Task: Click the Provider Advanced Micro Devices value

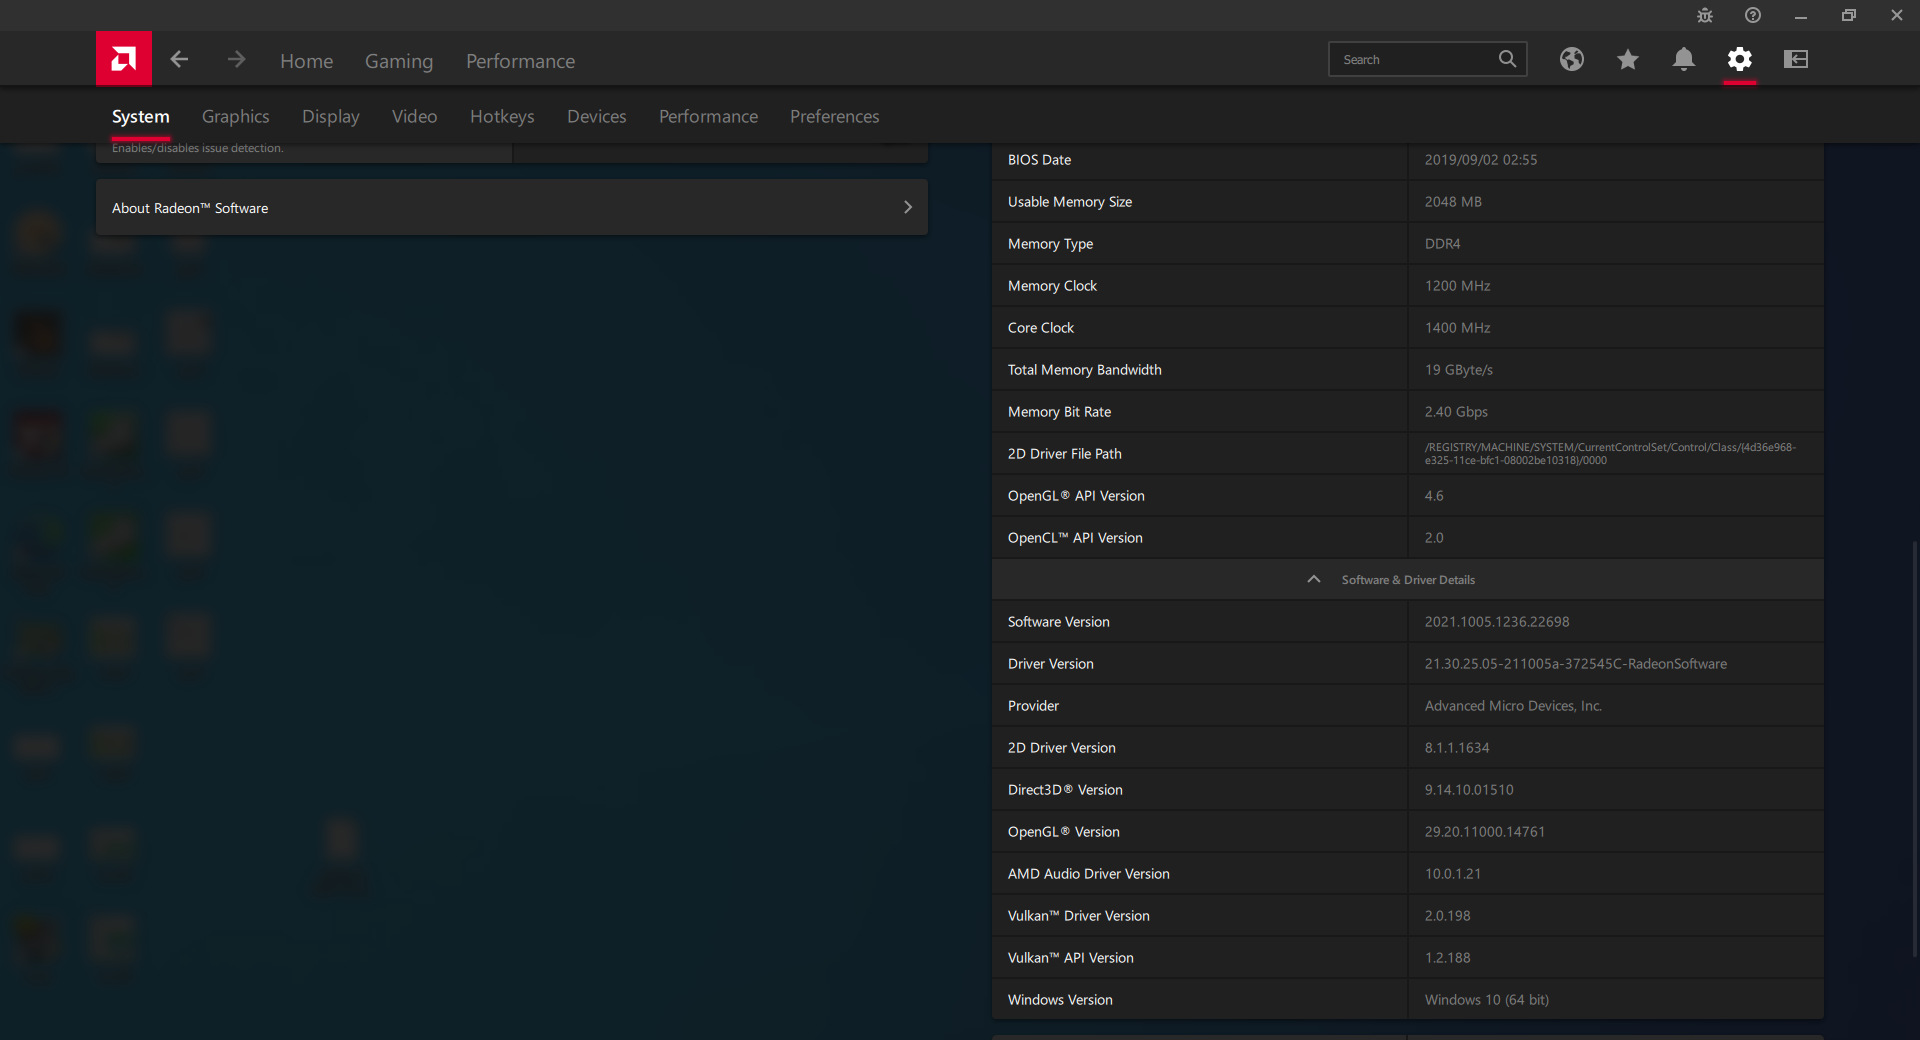Action: pos(1513,706)
